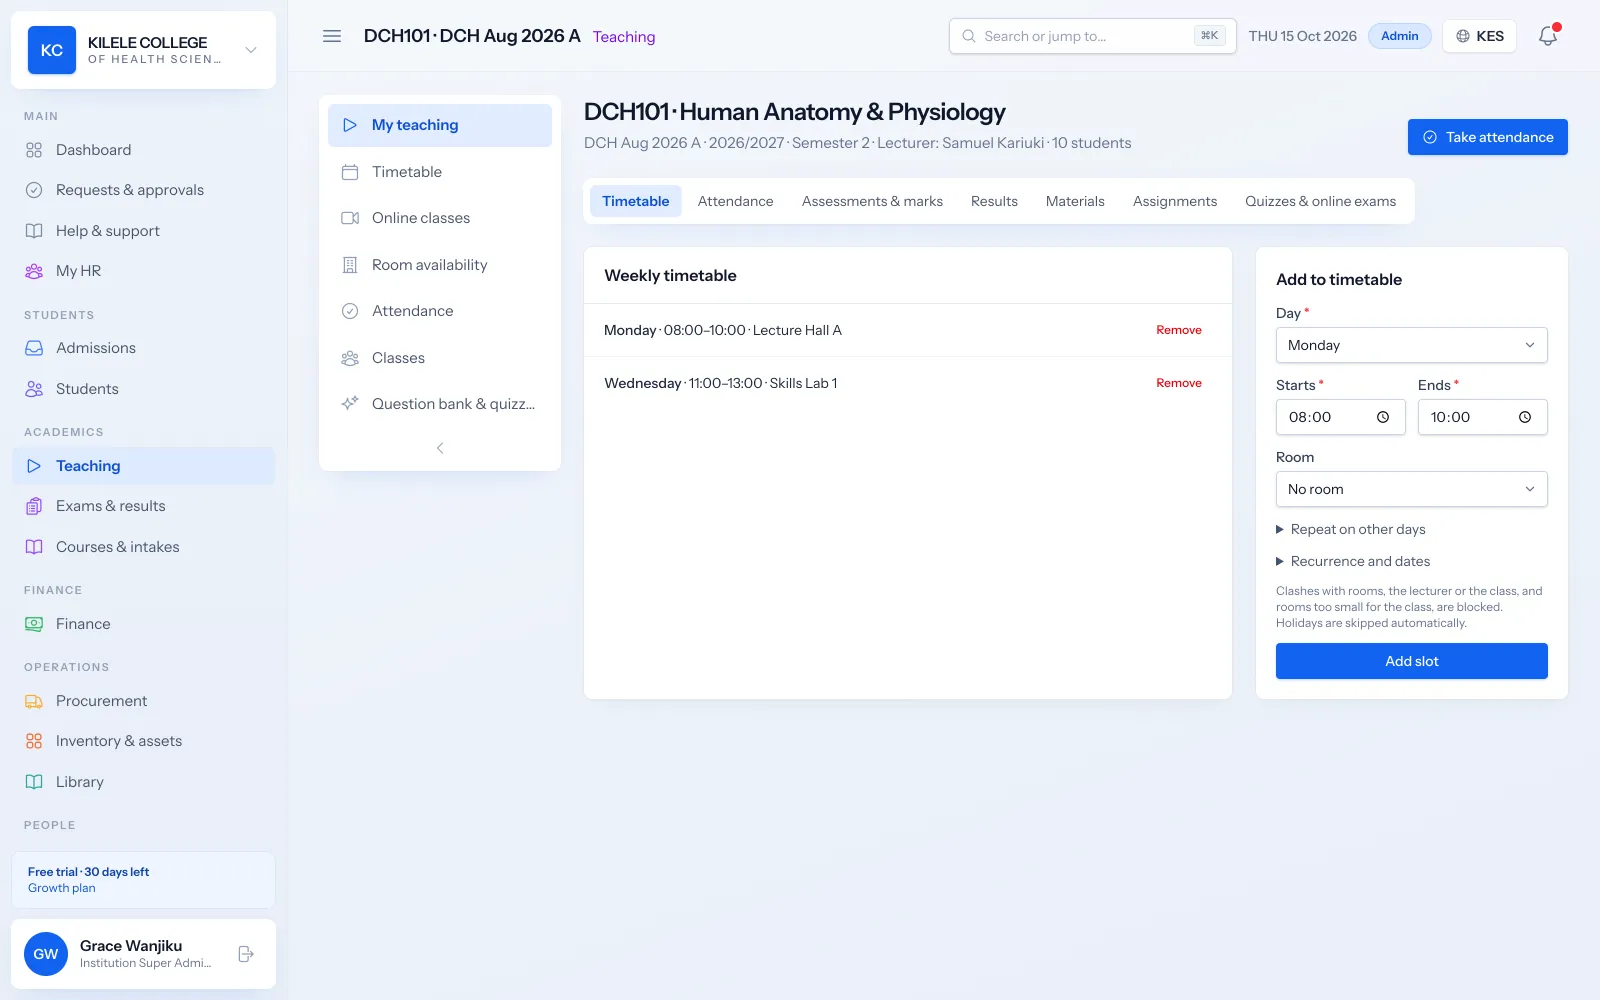Open the KES currency selector
Image resolution: width=1600 pixels, height=1000 pixels.
(x=1479, y=36)
